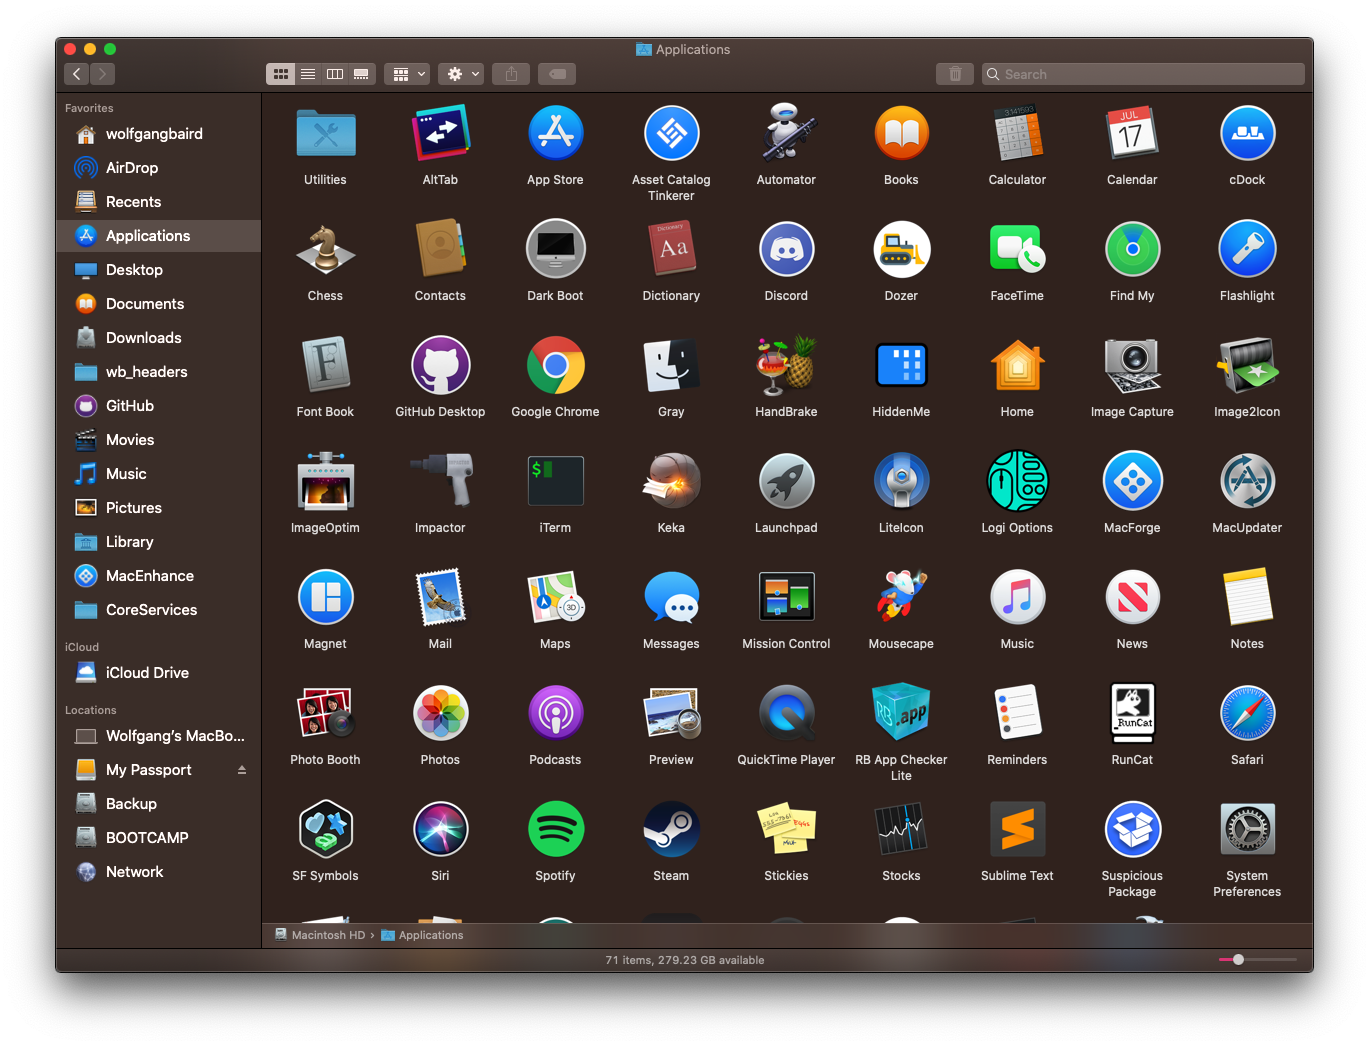
Task: Click the ImageOptim app icon
Action: coord(325,482)
